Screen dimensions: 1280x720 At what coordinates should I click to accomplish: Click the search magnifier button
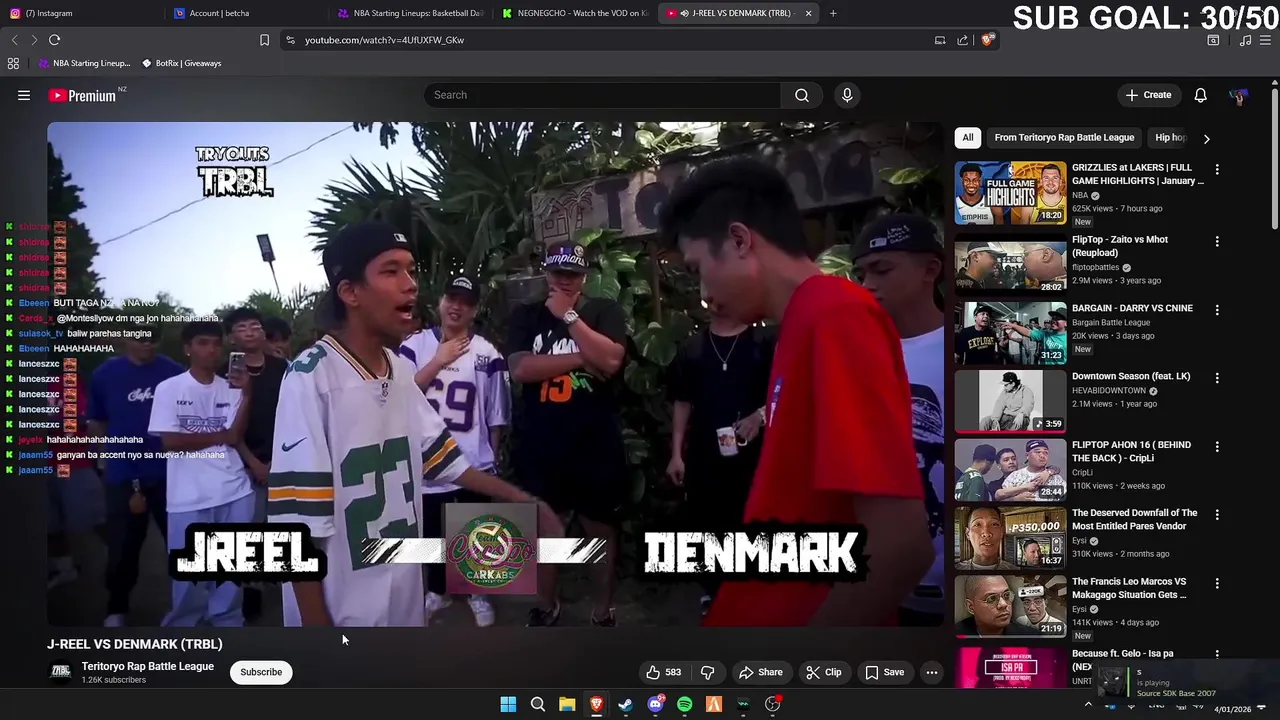(802, 95)
